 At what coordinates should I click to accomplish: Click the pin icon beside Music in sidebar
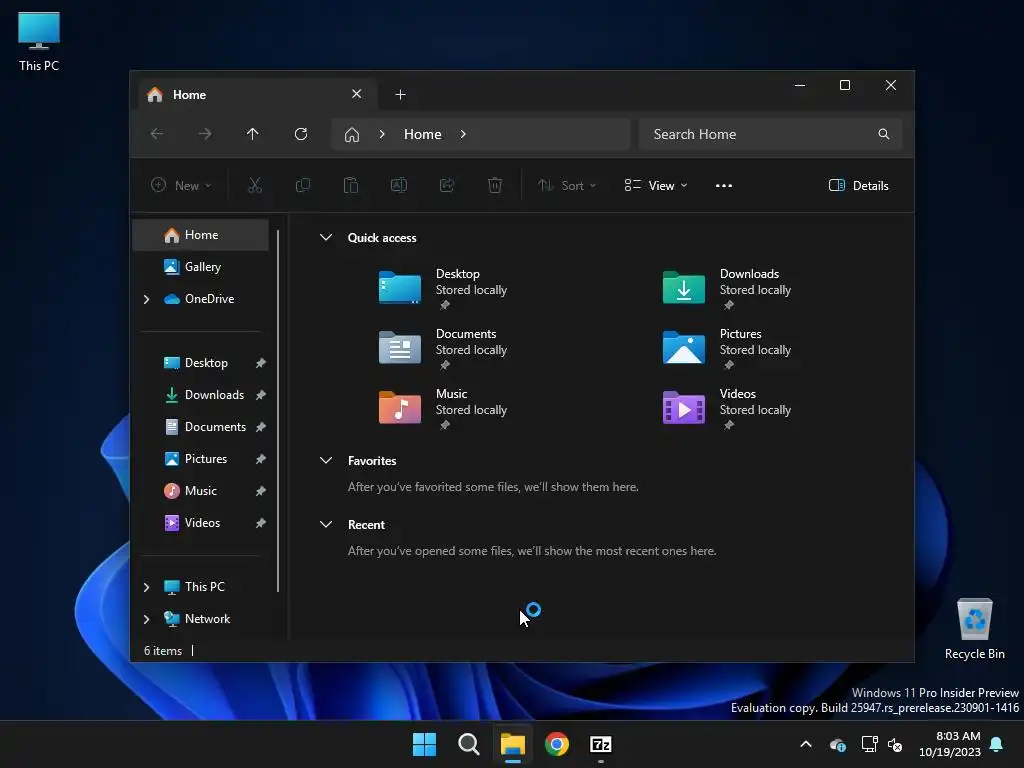click(x=261, y=491)
